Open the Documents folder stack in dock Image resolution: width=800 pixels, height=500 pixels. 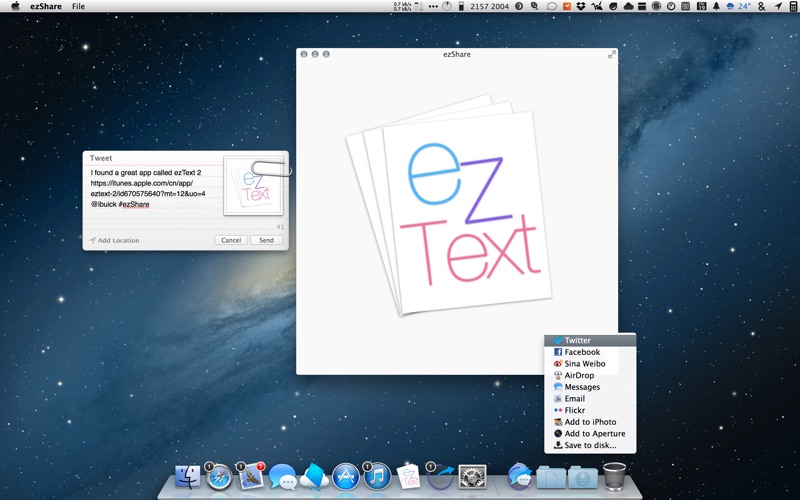551,478
